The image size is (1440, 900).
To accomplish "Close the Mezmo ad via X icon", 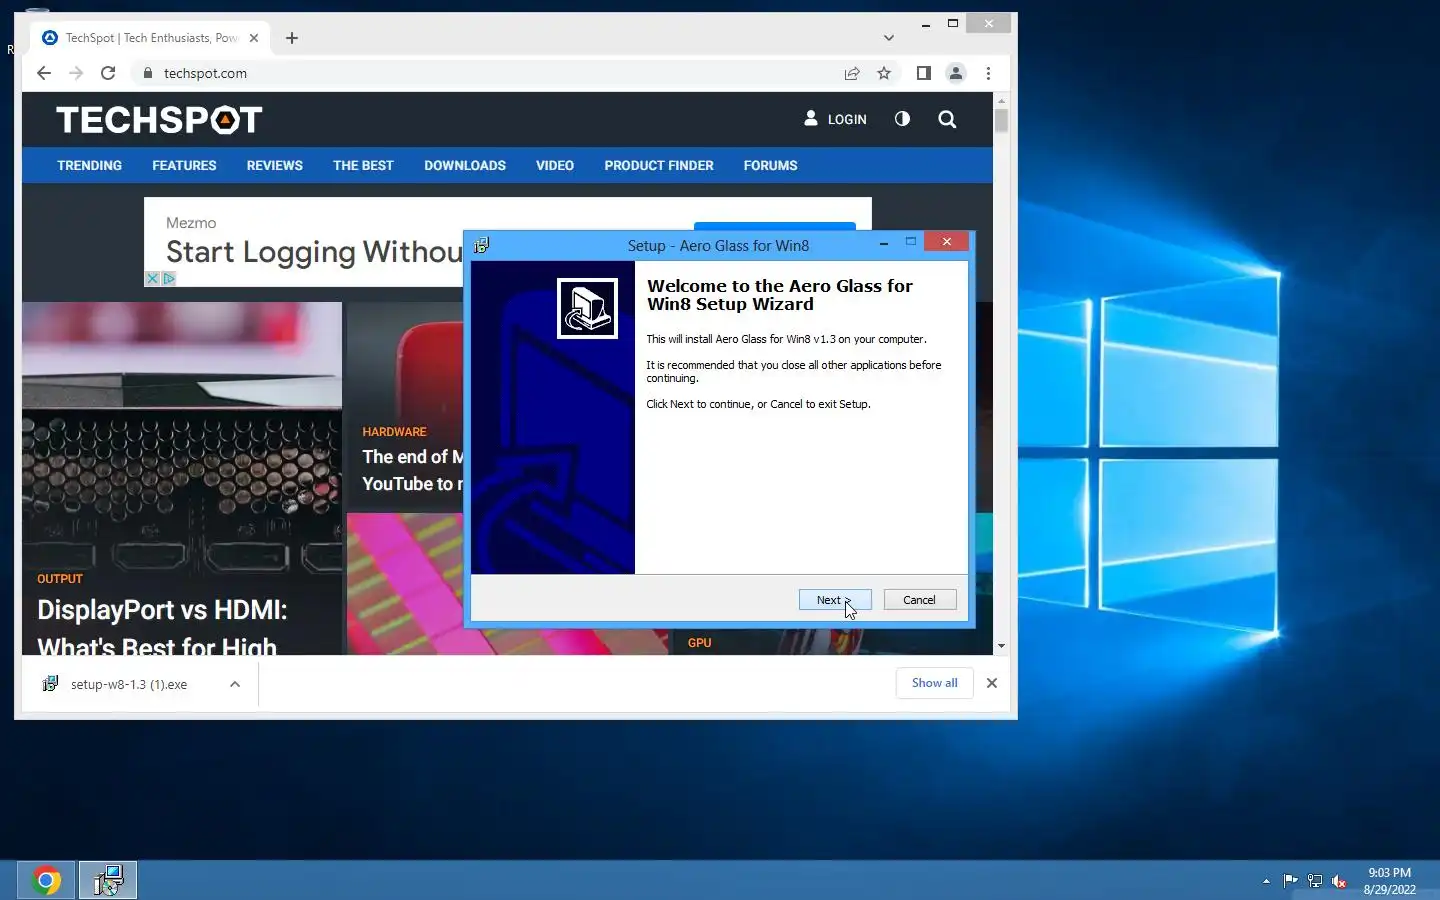I will pos(153,279).
